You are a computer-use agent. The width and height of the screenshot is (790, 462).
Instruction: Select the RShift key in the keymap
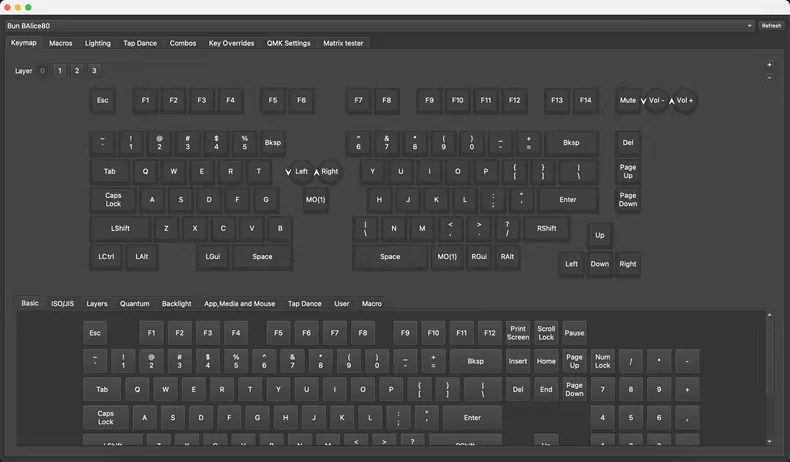click(x=546, y=228)
